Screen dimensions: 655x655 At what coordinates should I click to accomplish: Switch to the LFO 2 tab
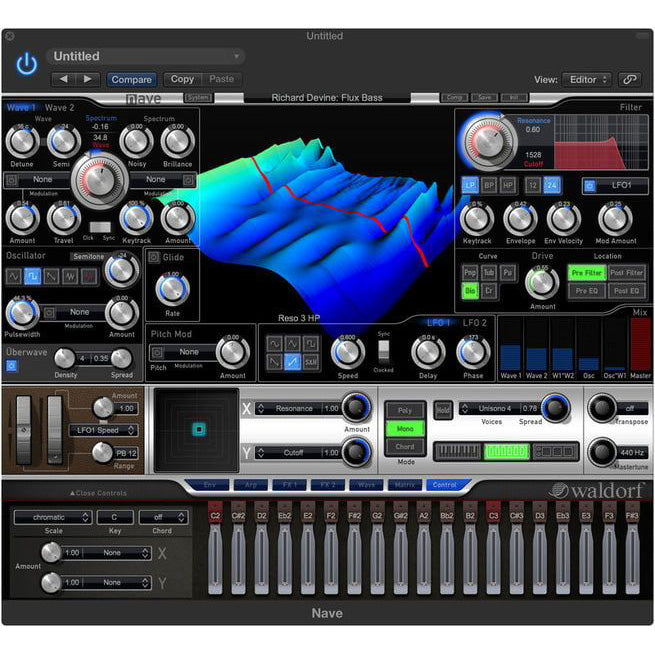coord(475,322)
